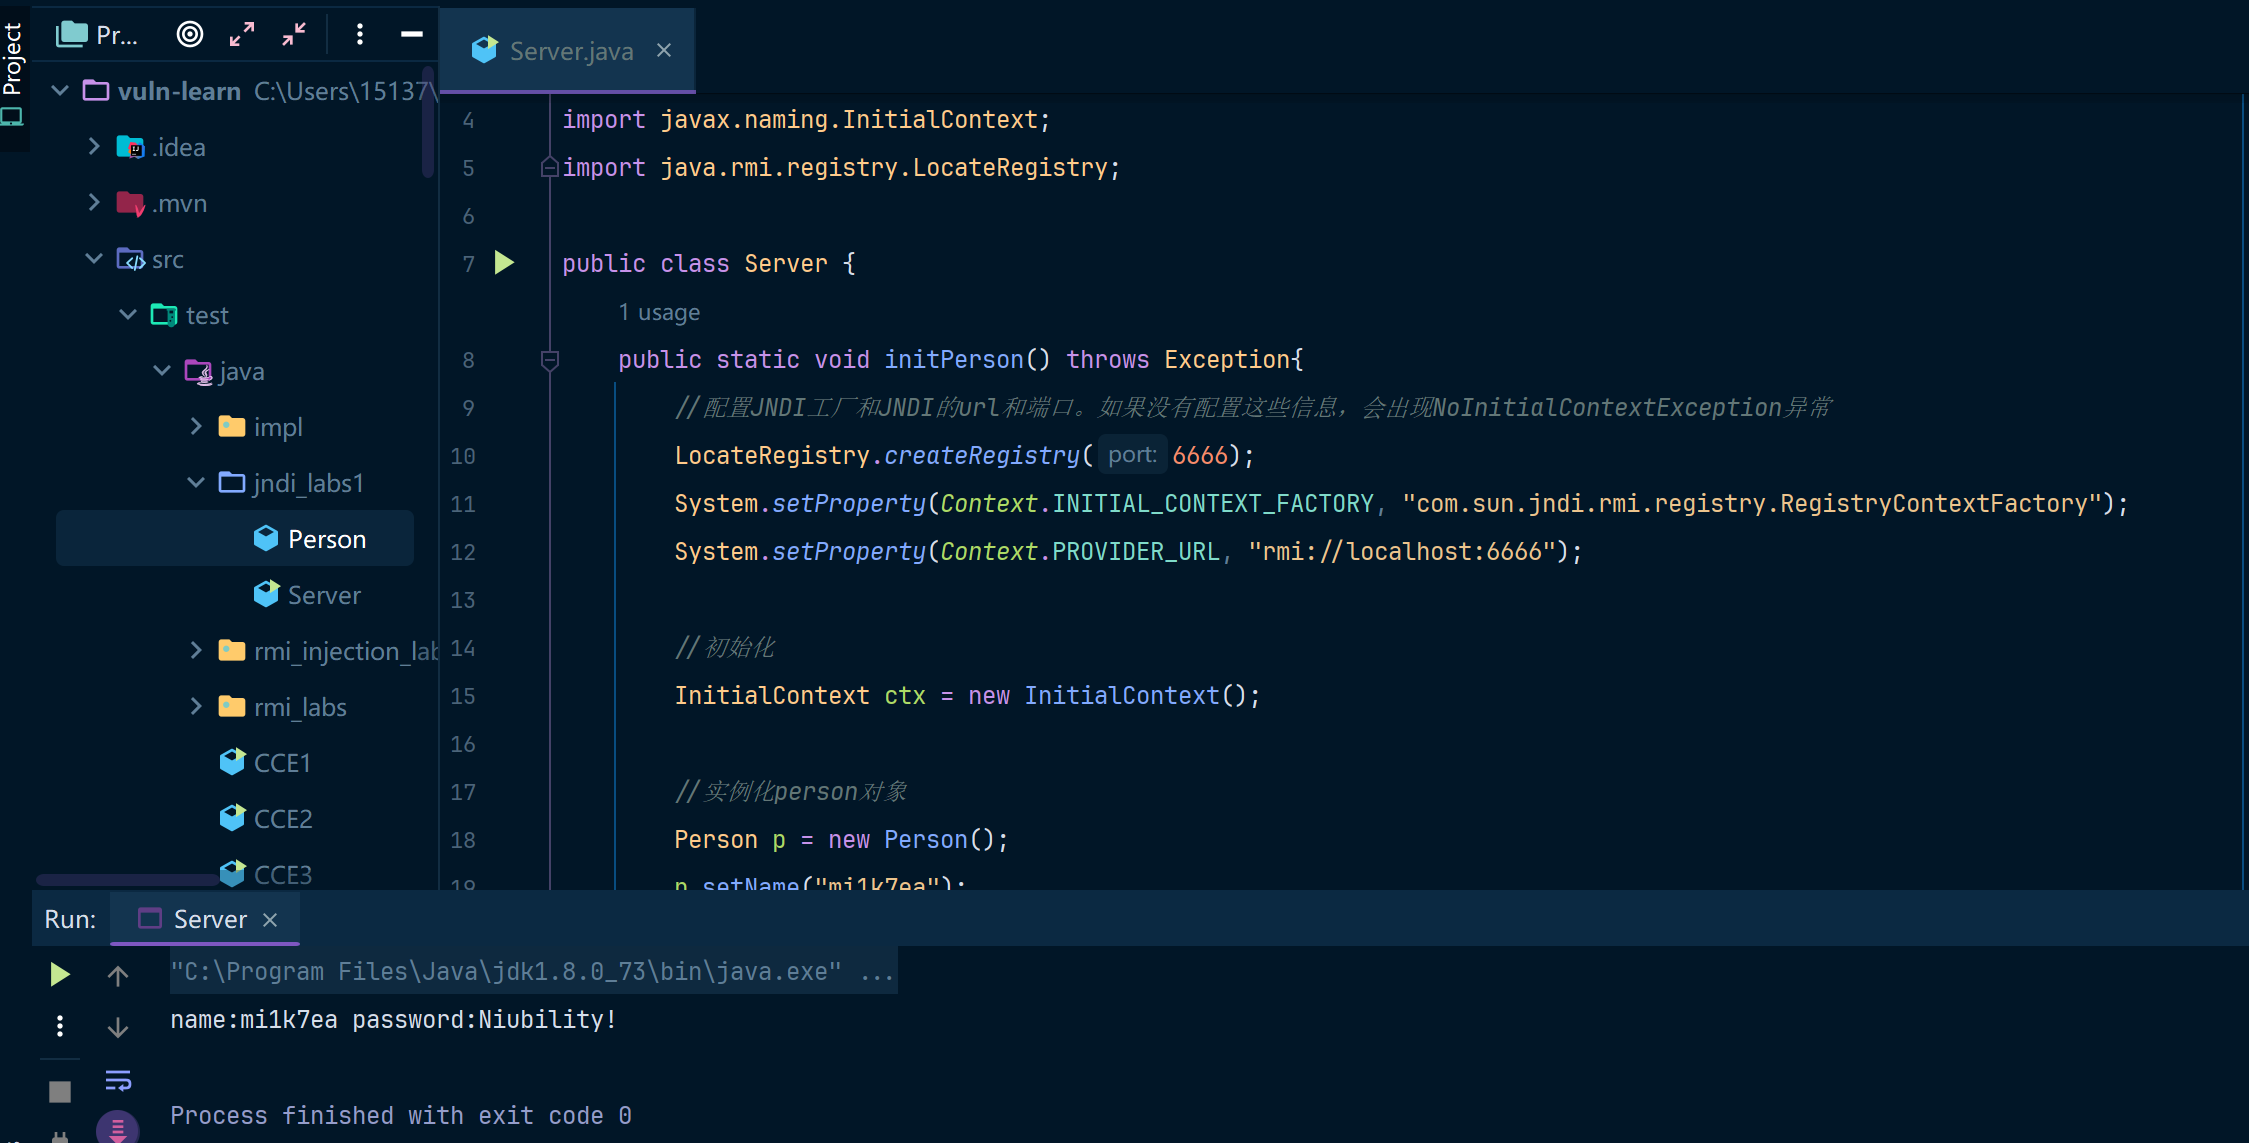
Task: Collapse the vuln-learn project root
Action: [x=60, y=91]
